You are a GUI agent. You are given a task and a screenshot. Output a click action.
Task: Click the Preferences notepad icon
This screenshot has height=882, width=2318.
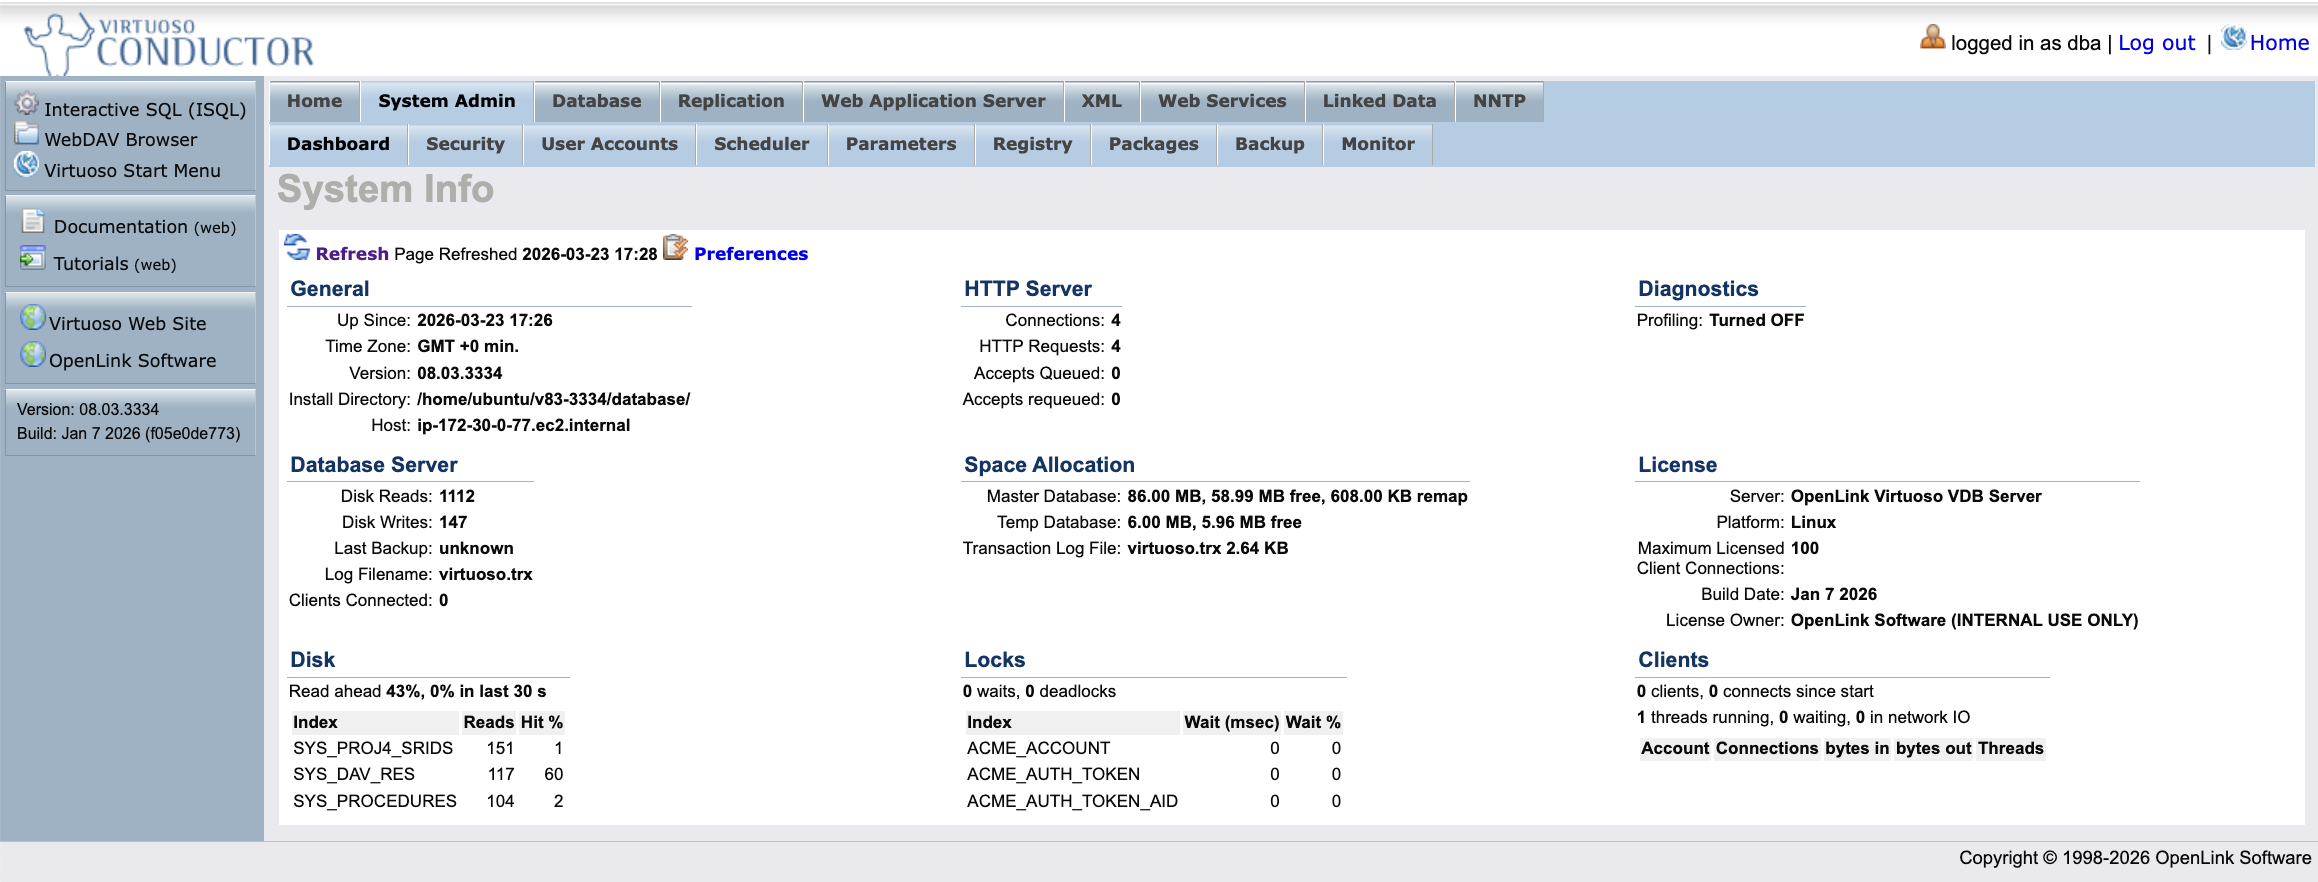point(676,247)
